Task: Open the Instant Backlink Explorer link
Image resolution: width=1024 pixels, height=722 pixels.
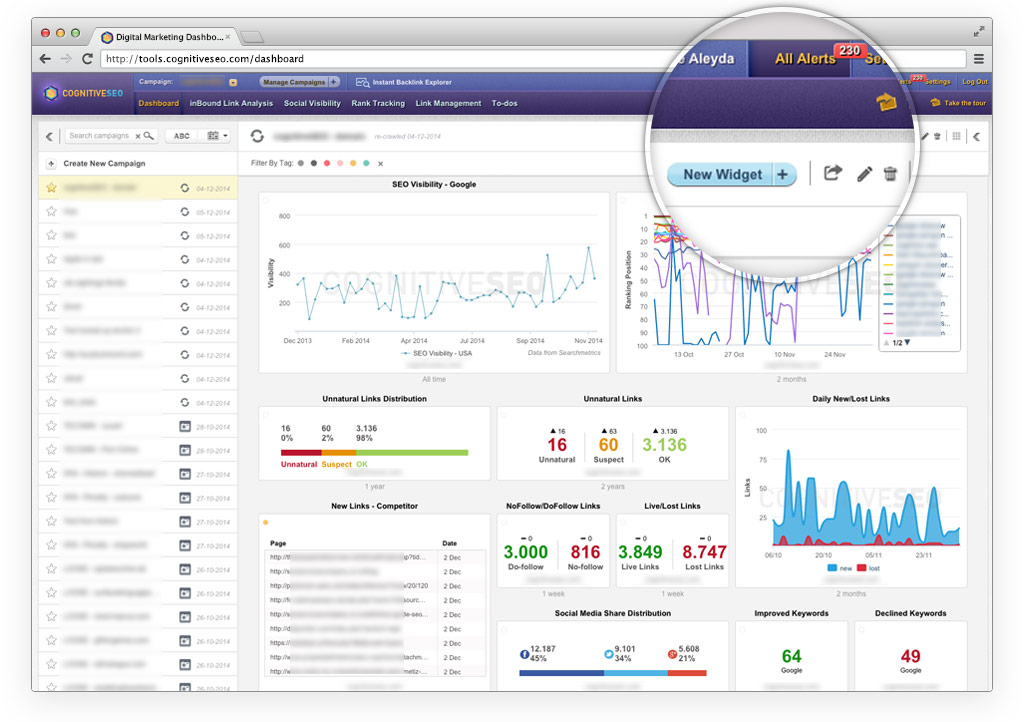Action: (412, 82)
